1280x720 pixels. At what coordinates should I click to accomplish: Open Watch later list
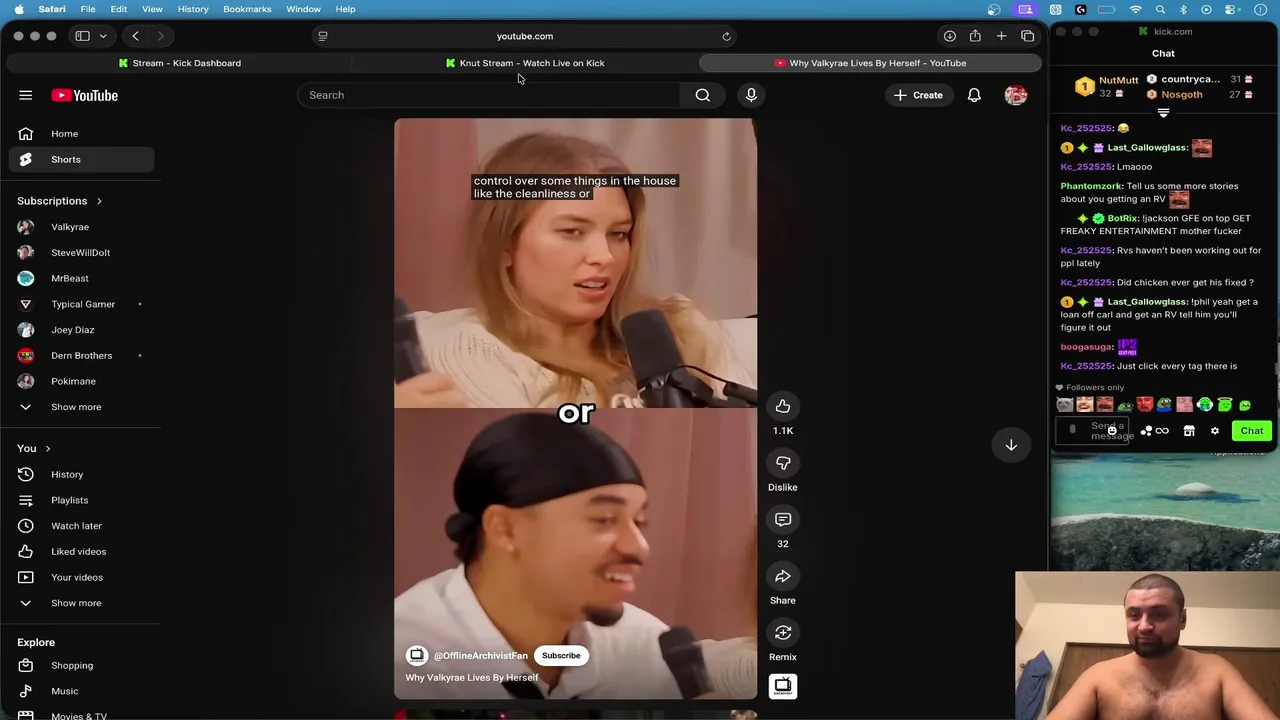click(x=80, y=526)
